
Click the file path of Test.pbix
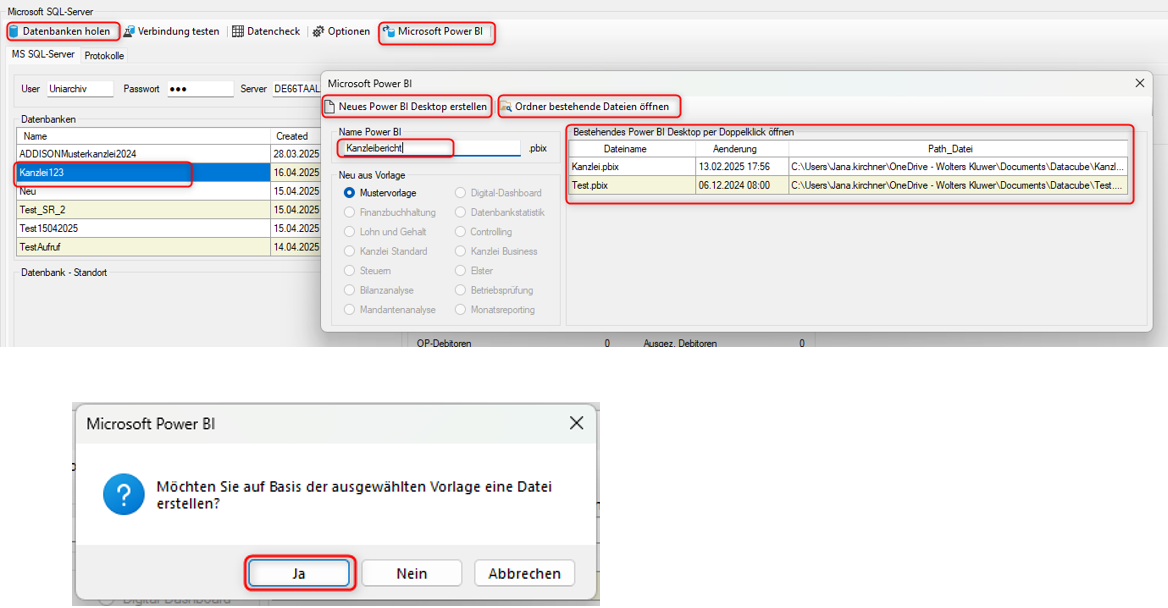958,186
